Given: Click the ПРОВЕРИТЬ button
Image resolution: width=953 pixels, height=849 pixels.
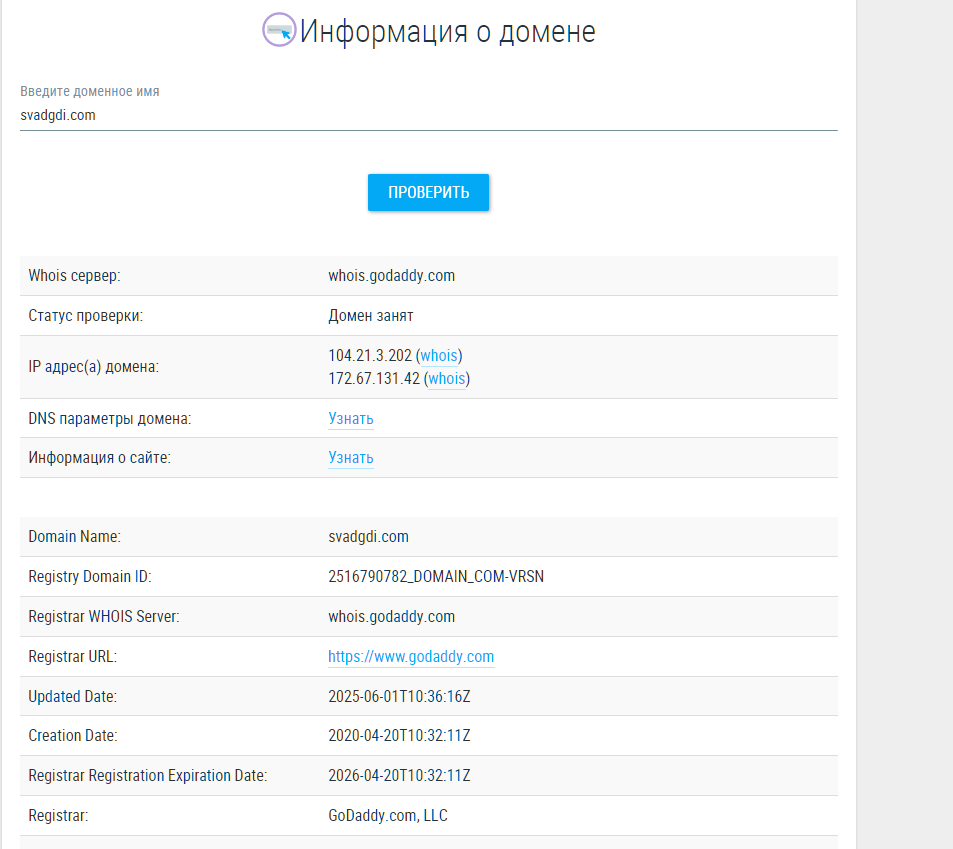Looking at the screenshot, I should tap(428, 192).
